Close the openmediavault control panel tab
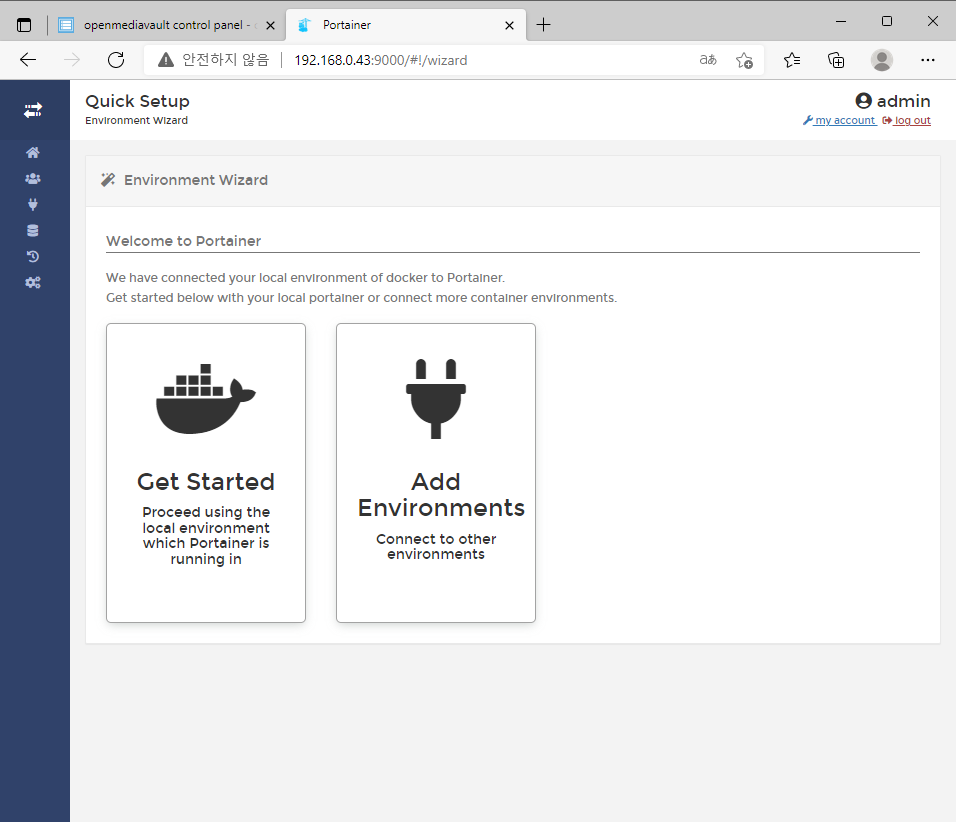The height and width of the screenshot is (822, 956). (x=271, y=26)
